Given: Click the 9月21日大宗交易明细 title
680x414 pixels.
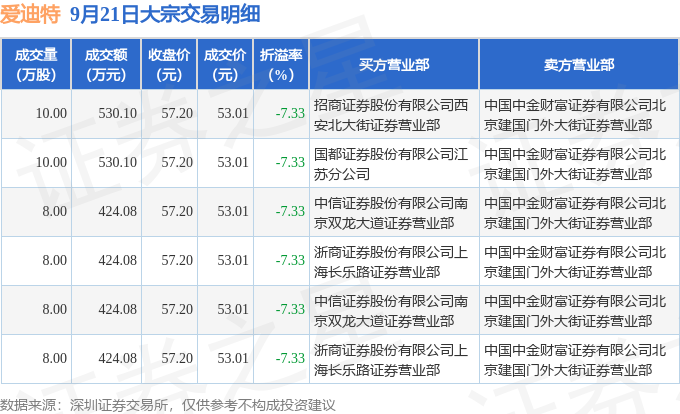Looking at the screenshot, I should coord(165,15).
